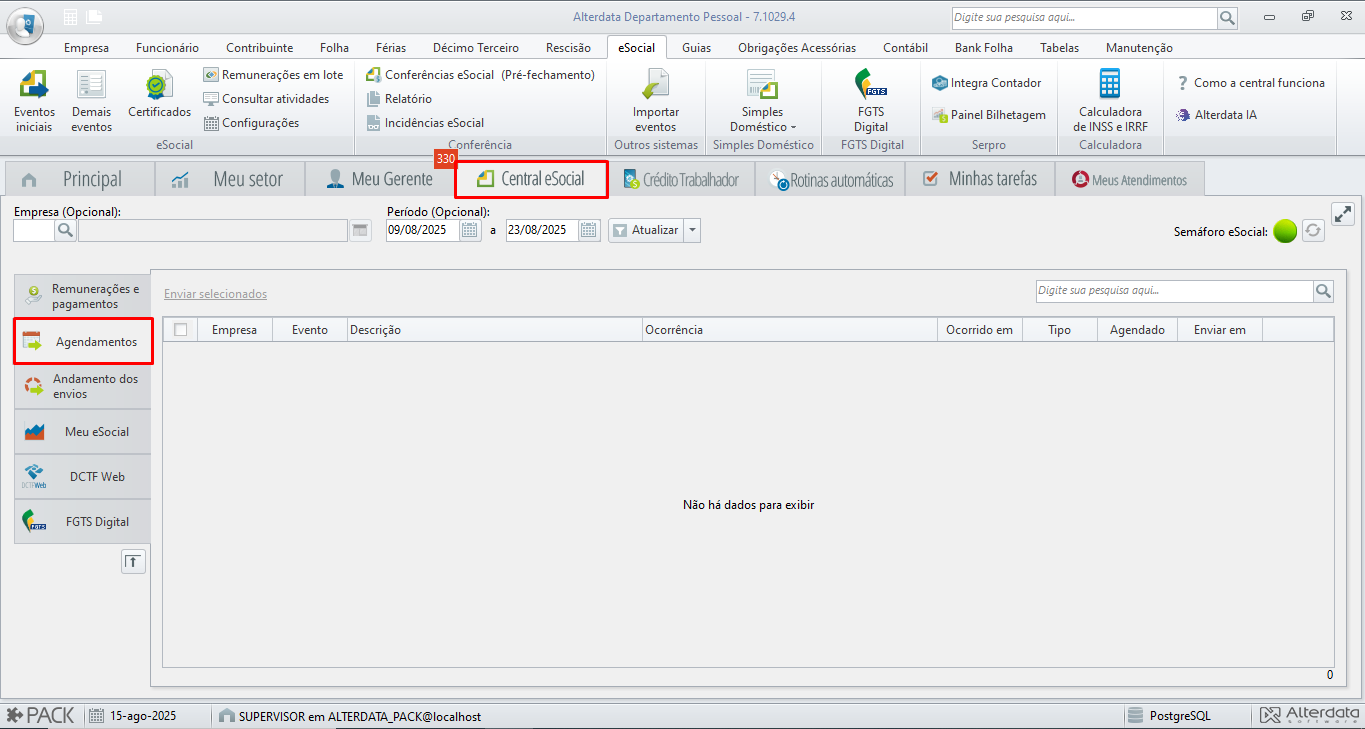Viewport: 1365px width, 729px height.
Task: Open the Meus Atendimentos tab
Action: click(1130, 180)
